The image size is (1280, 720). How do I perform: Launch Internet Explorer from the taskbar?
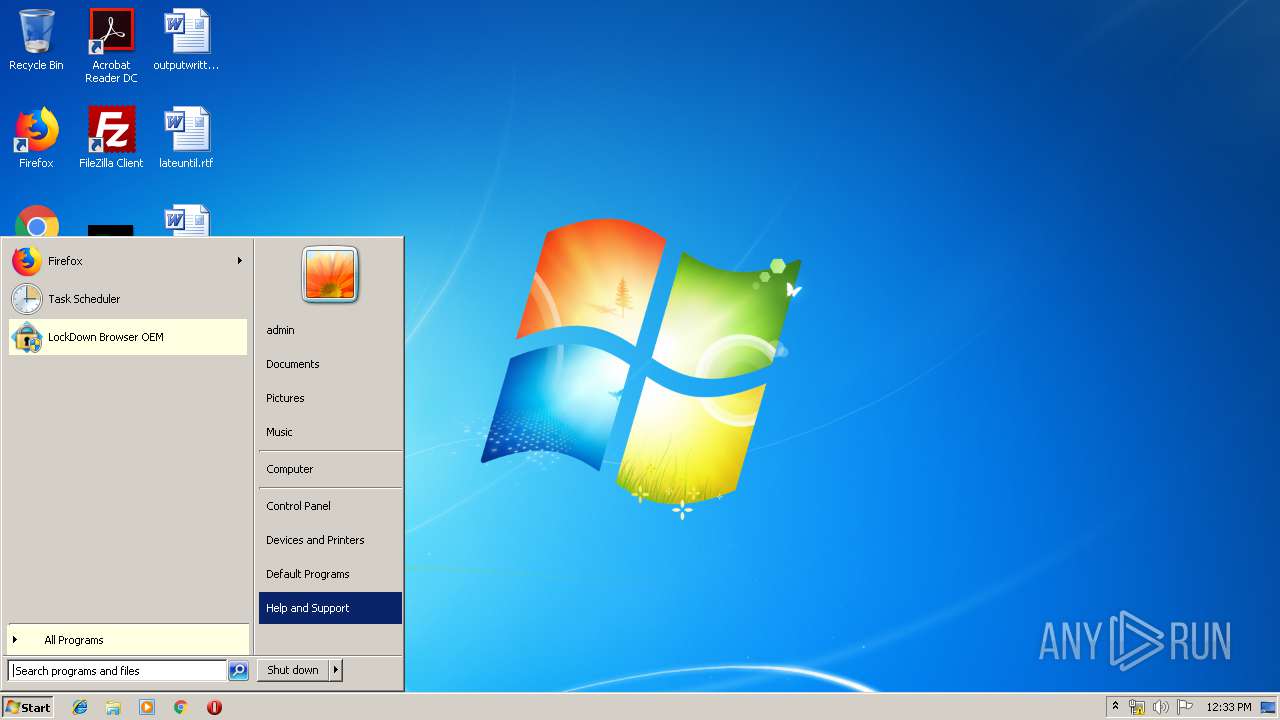(x=80, y=707)
